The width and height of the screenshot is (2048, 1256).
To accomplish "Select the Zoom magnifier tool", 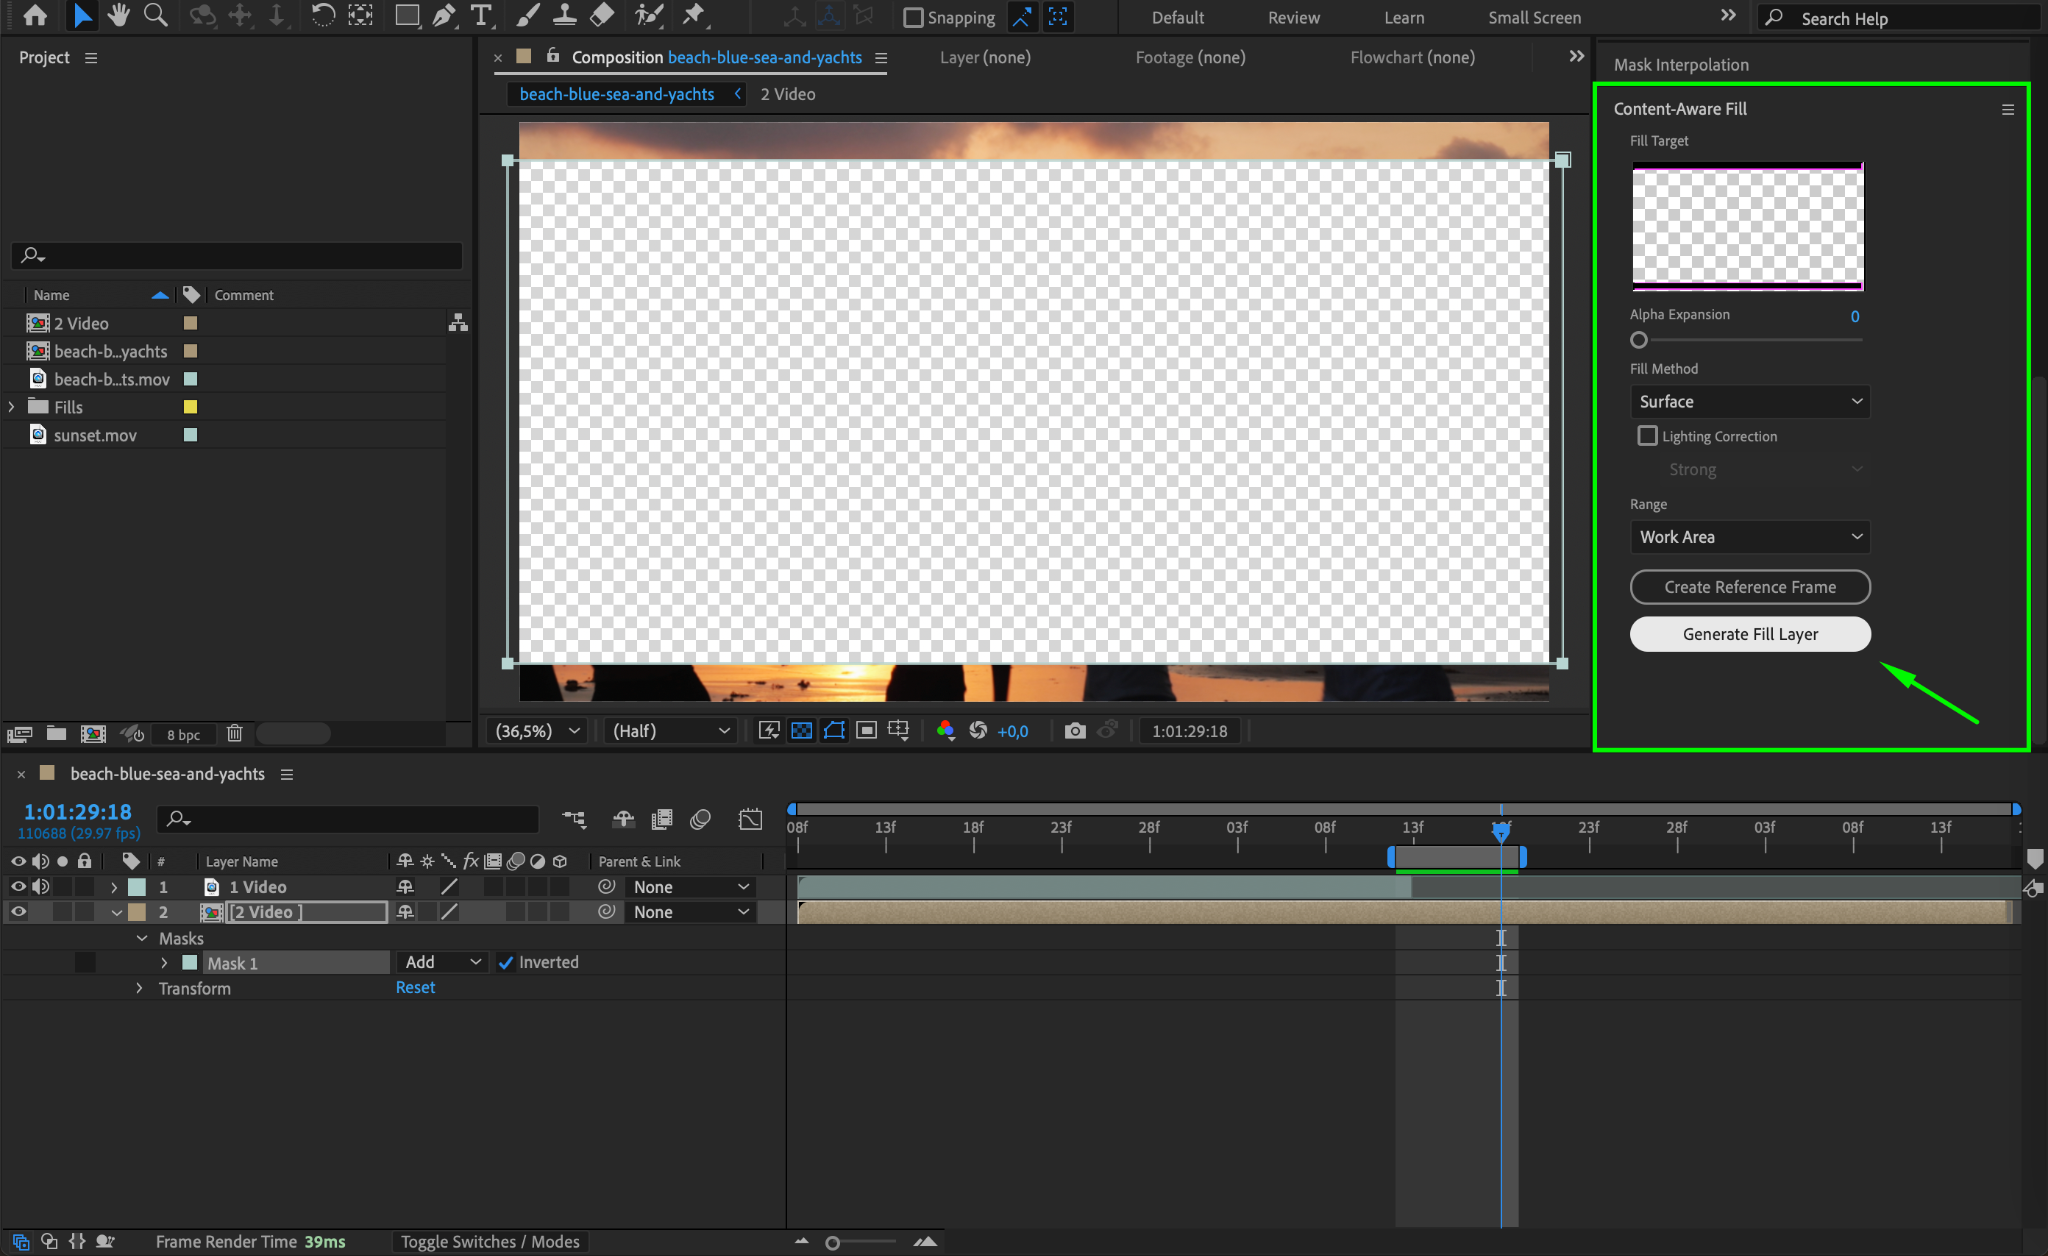I will tap(155, 16).
